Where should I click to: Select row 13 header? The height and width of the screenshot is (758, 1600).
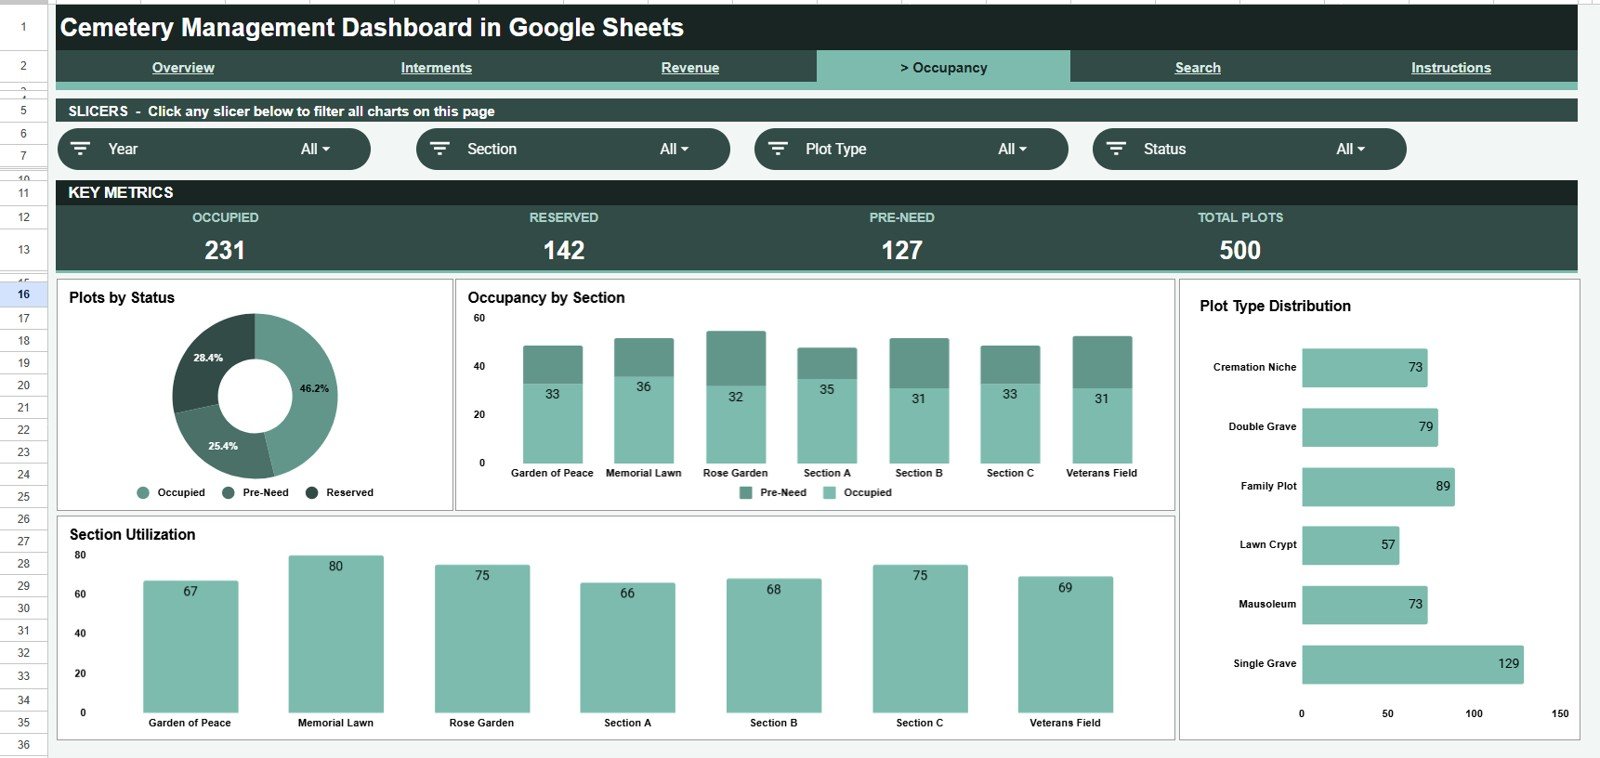[x=23, y=250]
